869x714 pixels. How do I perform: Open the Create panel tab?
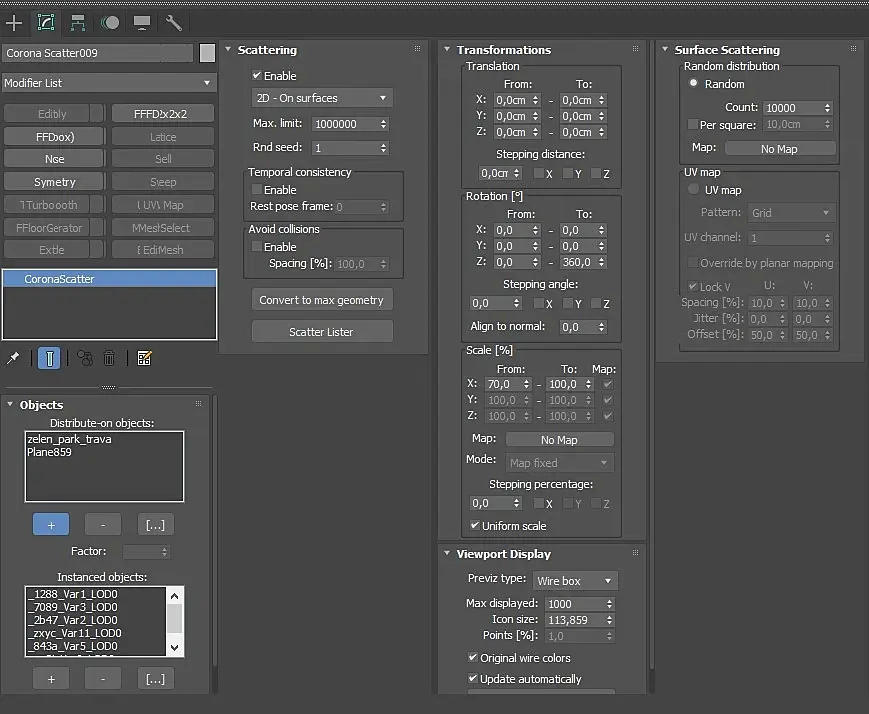(x=14, y=21)
